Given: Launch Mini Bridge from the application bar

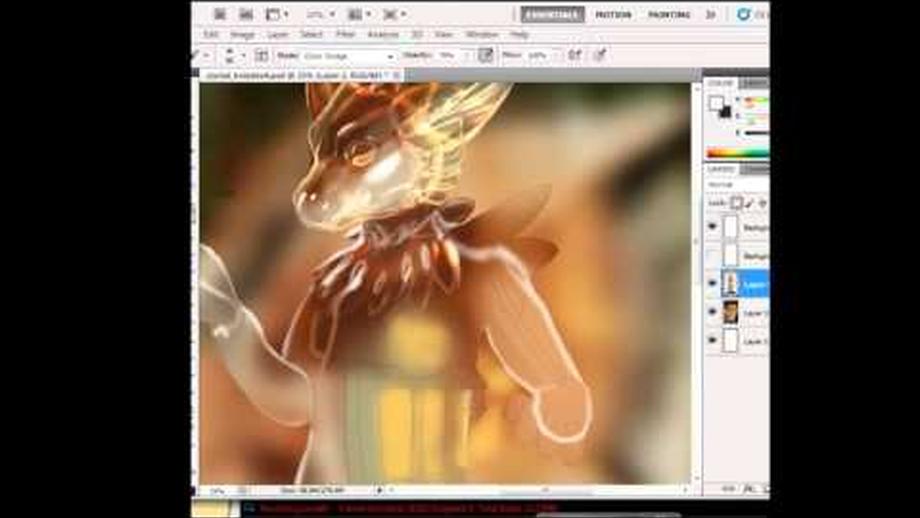Looking at the screenshot, I should pyautogui.click(x=246, y=14).
